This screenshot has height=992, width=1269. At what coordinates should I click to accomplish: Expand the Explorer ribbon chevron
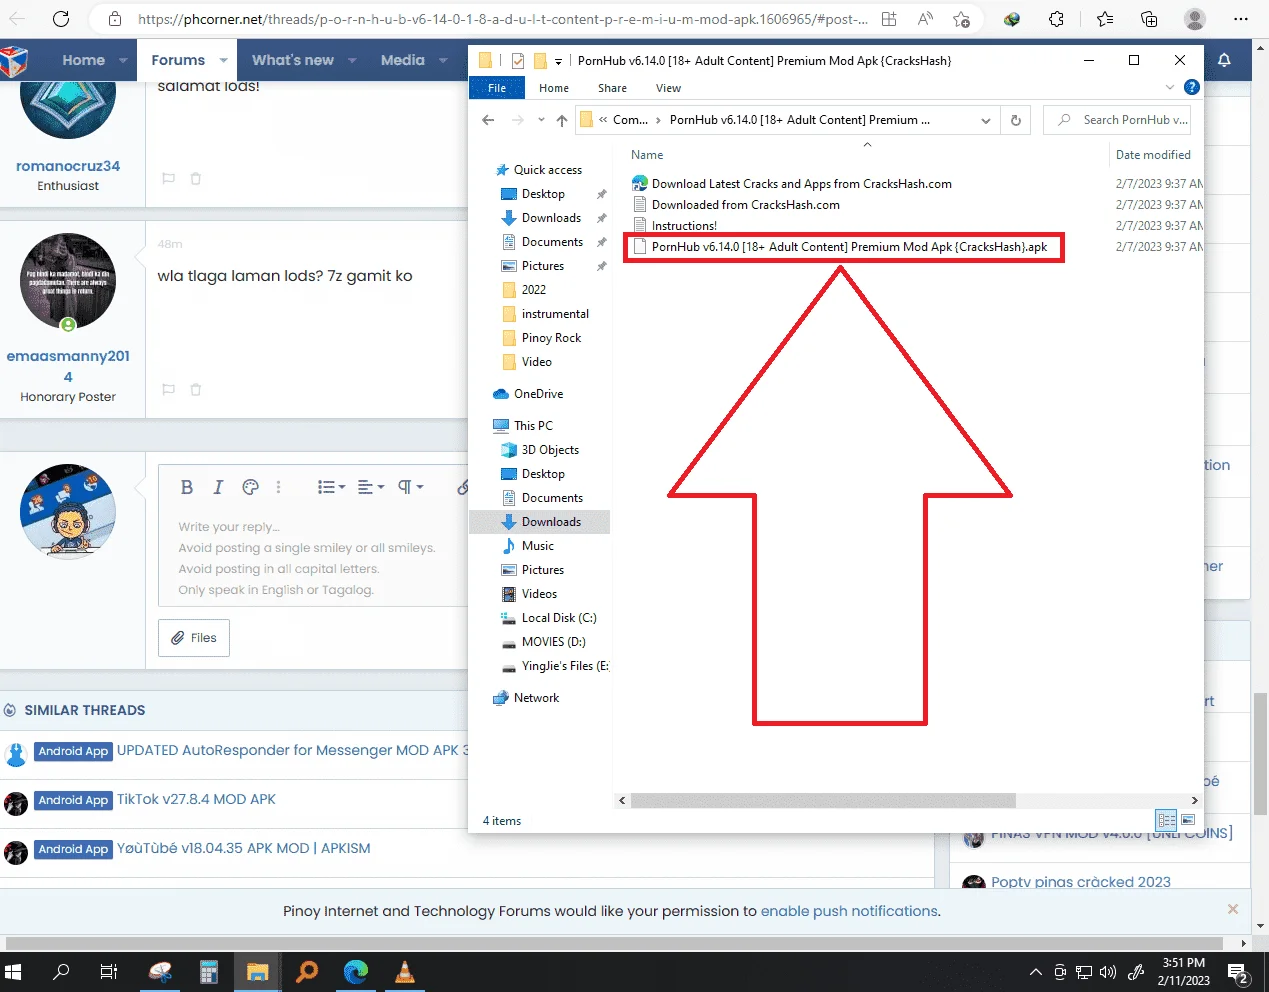[1169, 88]
